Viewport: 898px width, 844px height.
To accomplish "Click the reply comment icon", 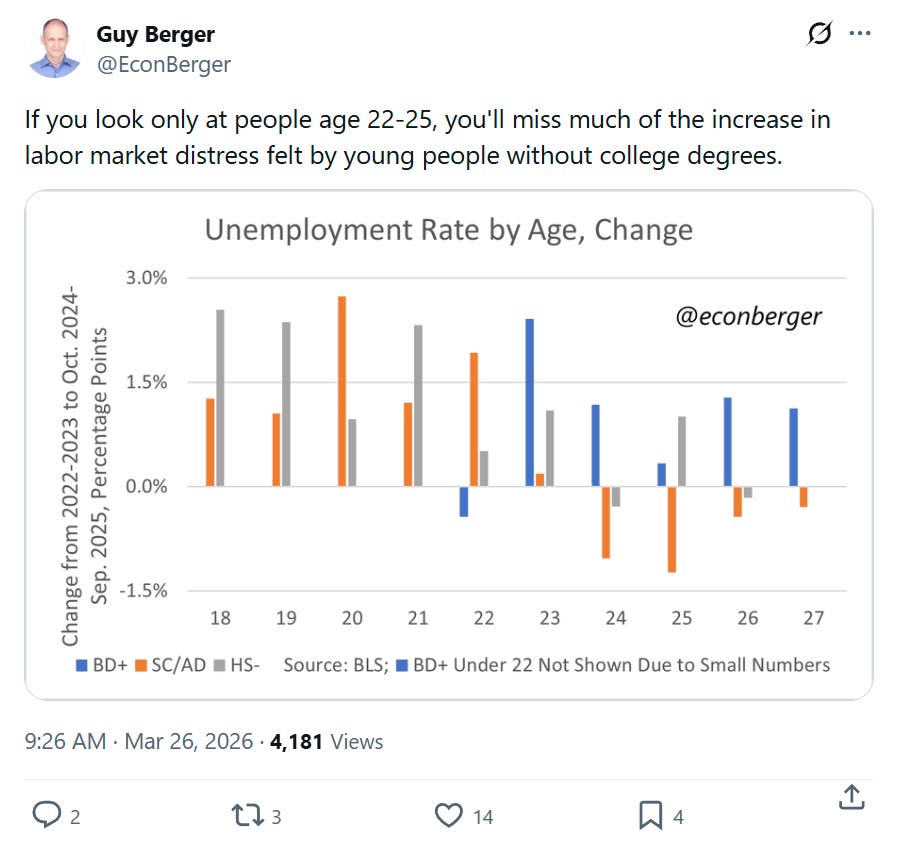I will point(46,814).
